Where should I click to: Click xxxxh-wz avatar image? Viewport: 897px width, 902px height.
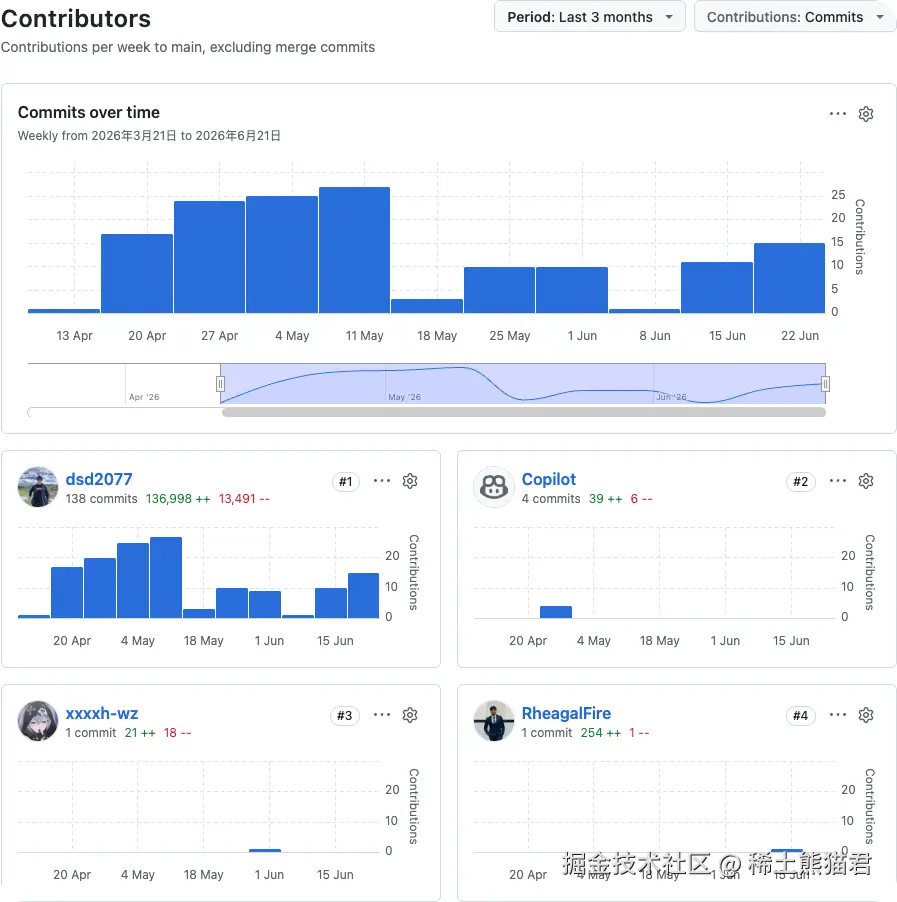coord(38,721)
